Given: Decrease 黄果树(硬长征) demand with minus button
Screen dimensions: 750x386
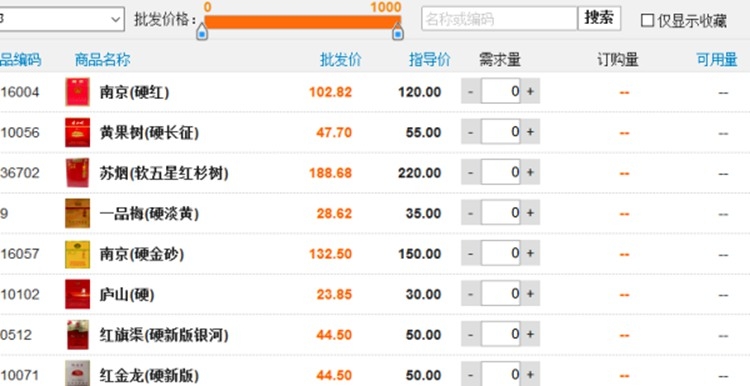Looking at the screenshot, I should [x=471, y=132].
